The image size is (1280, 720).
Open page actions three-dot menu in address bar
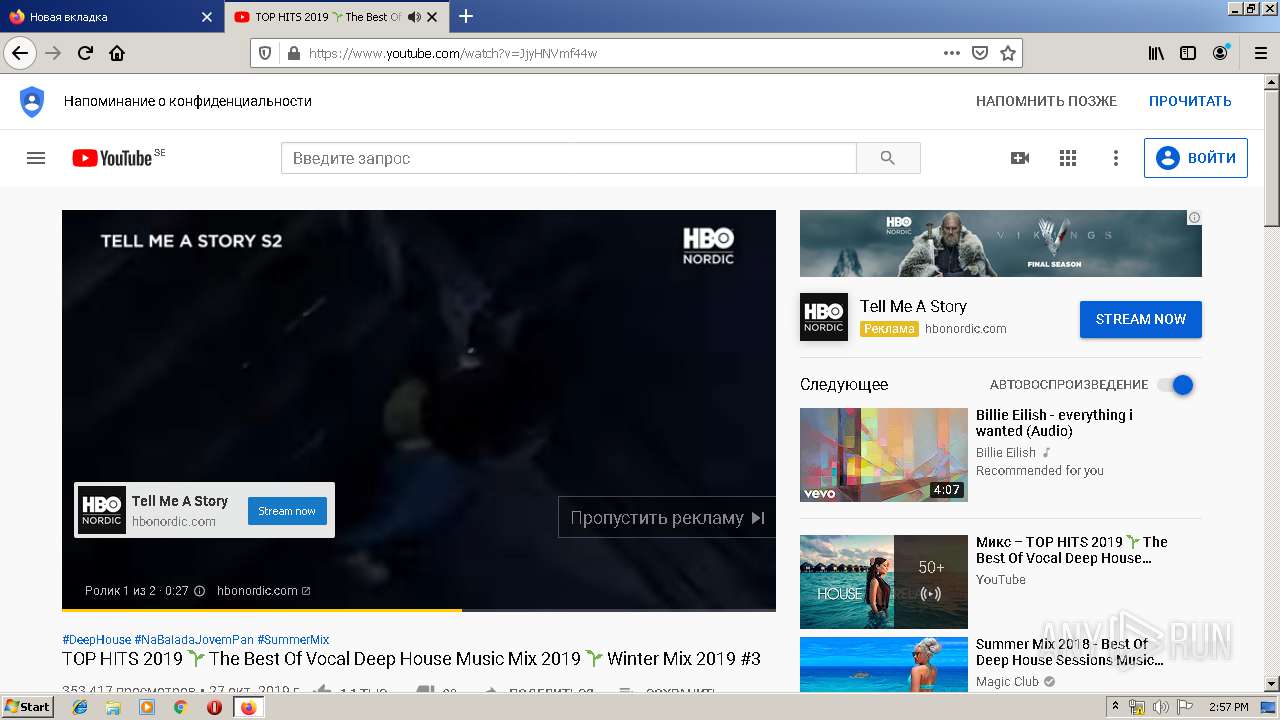952,53
